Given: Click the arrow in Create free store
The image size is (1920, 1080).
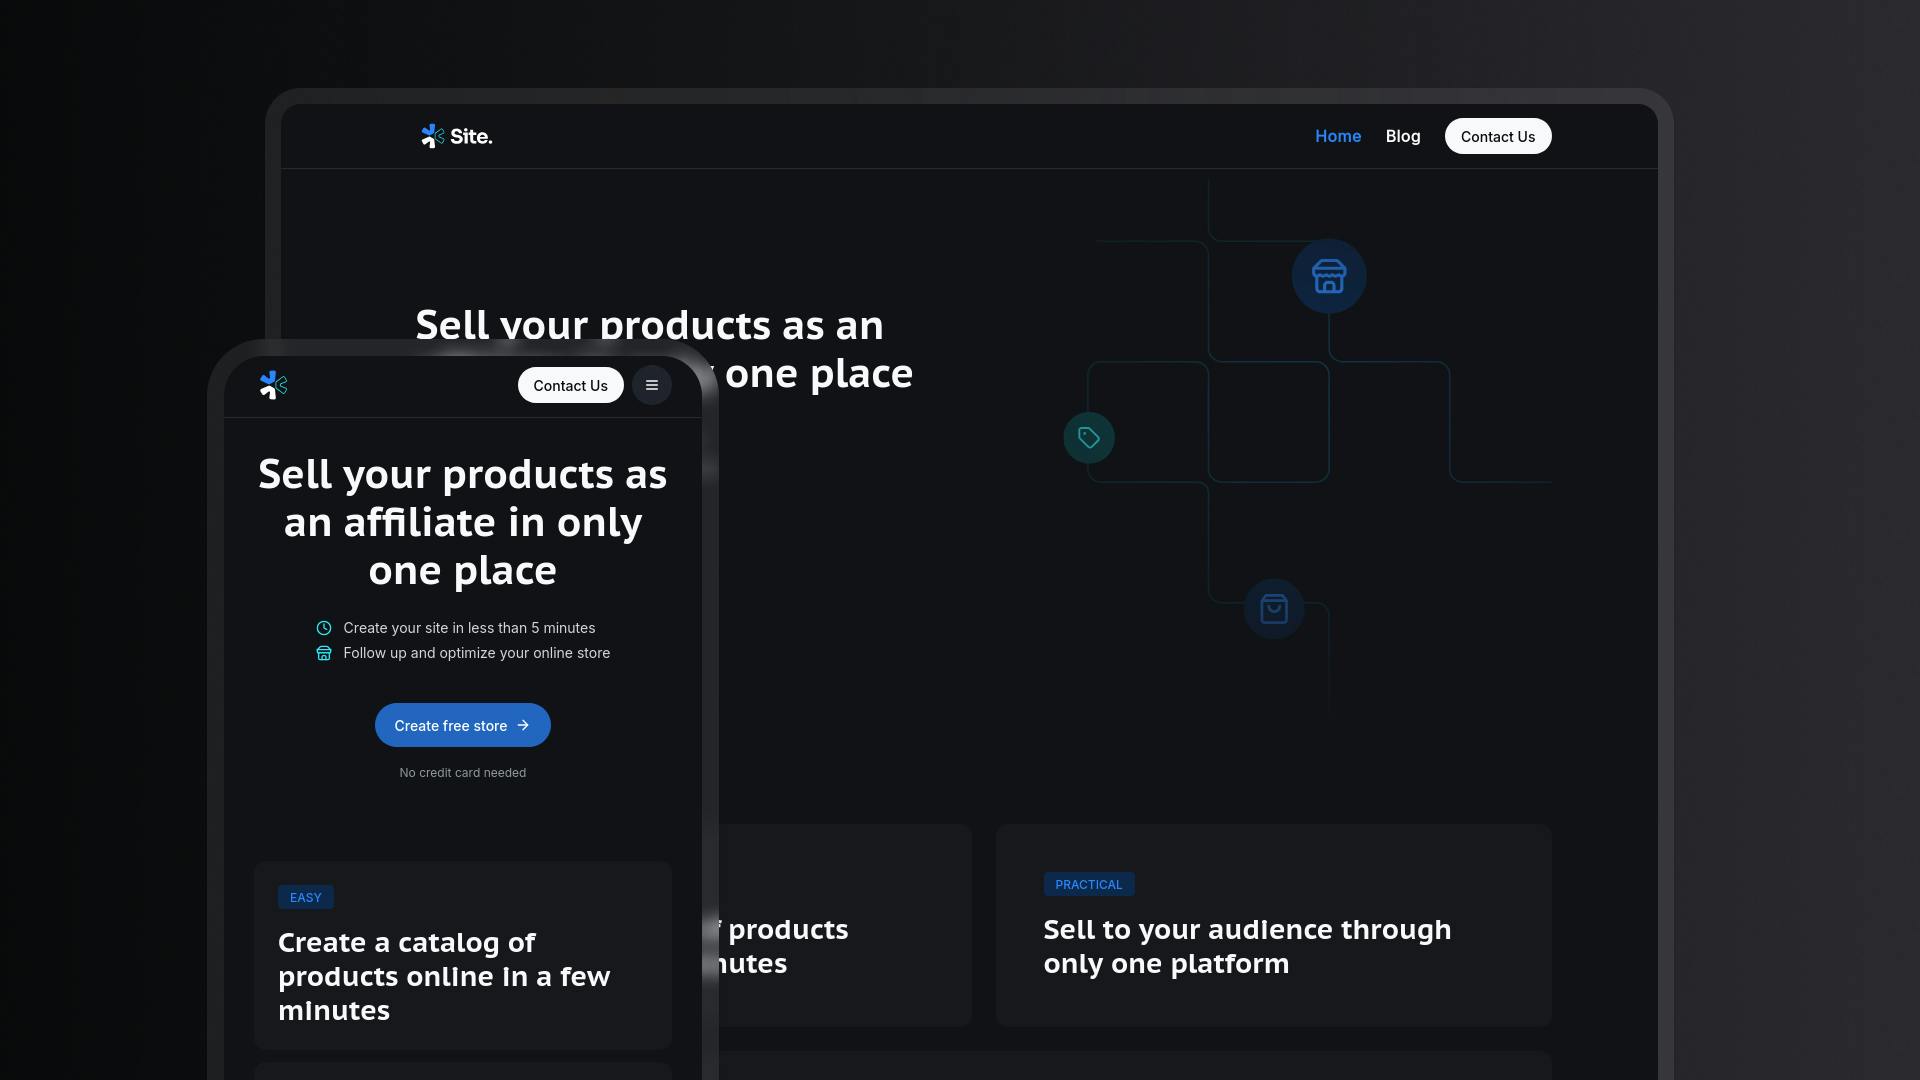Looking at the screenshot, I should point(523,725).
